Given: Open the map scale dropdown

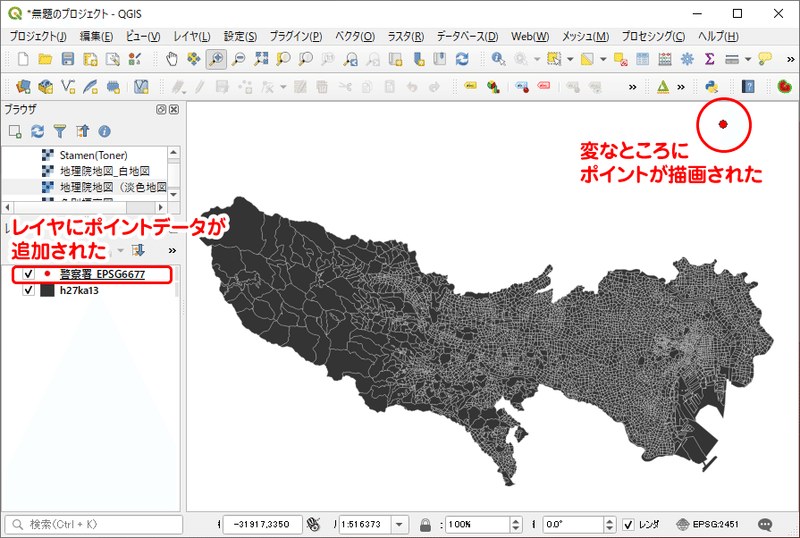Looking at the screenshot, I should (x=399, y=524).
